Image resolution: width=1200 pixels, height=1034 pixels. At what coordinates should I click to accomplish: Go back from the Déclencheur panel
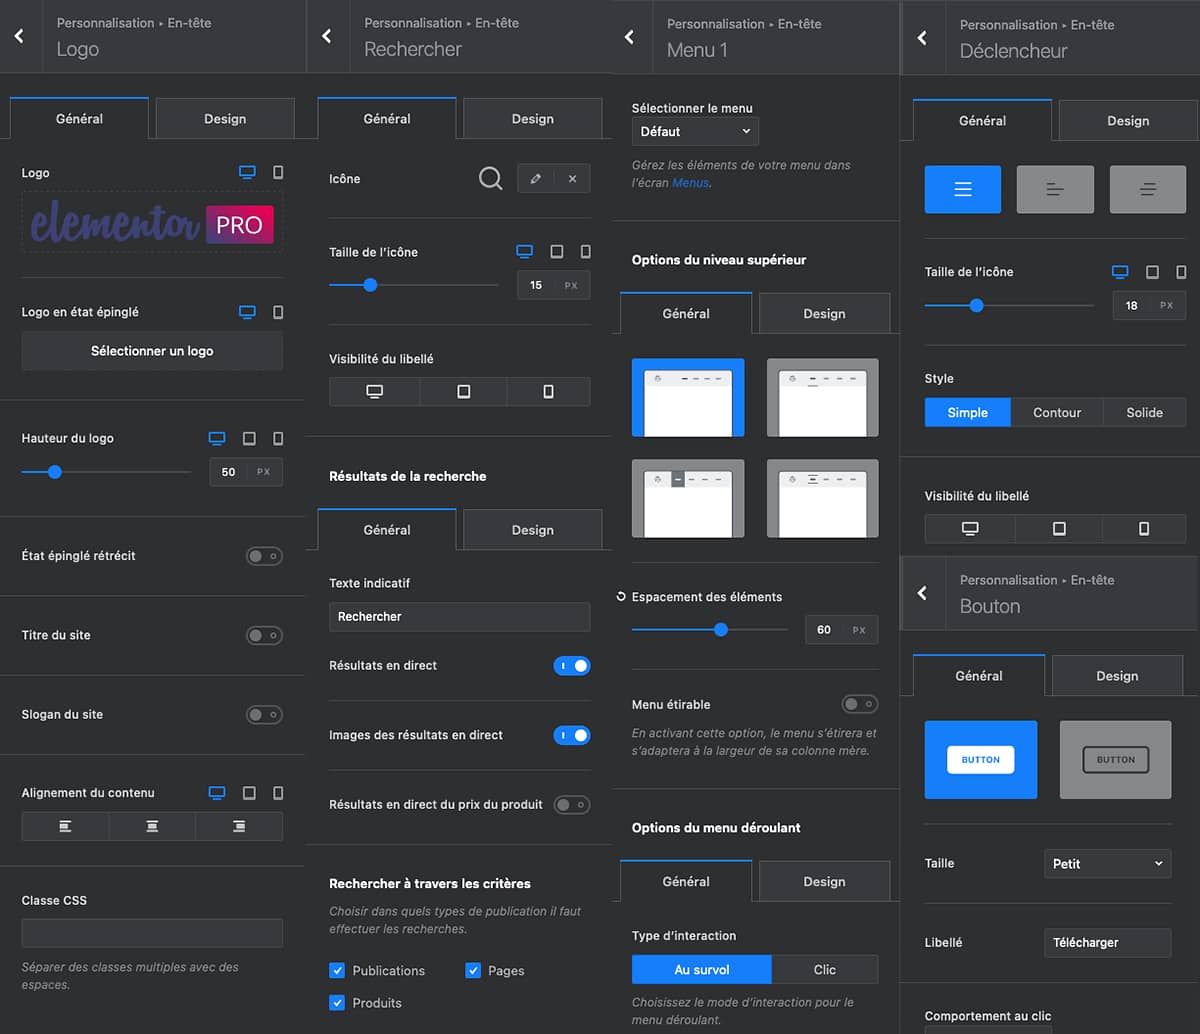[x=922, y=38]
